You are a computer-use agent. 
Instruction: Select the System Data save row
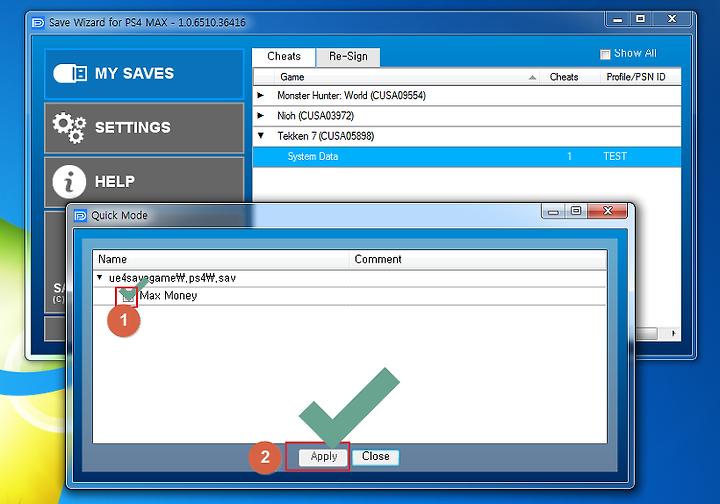coord(467,157)
